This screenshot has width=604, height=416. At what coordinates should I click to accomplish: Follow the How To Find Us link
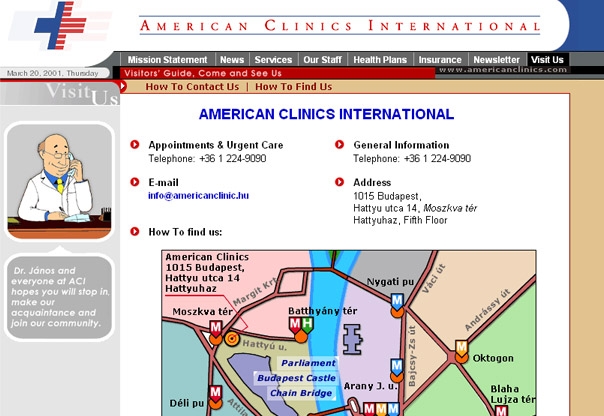pos(294,87)
